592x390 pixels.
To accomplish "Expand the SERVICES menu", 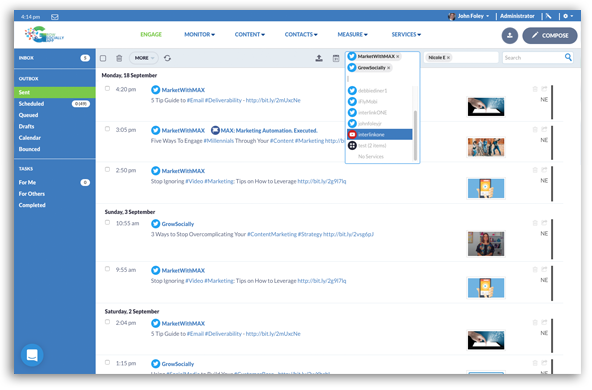I will coord(406,34).
